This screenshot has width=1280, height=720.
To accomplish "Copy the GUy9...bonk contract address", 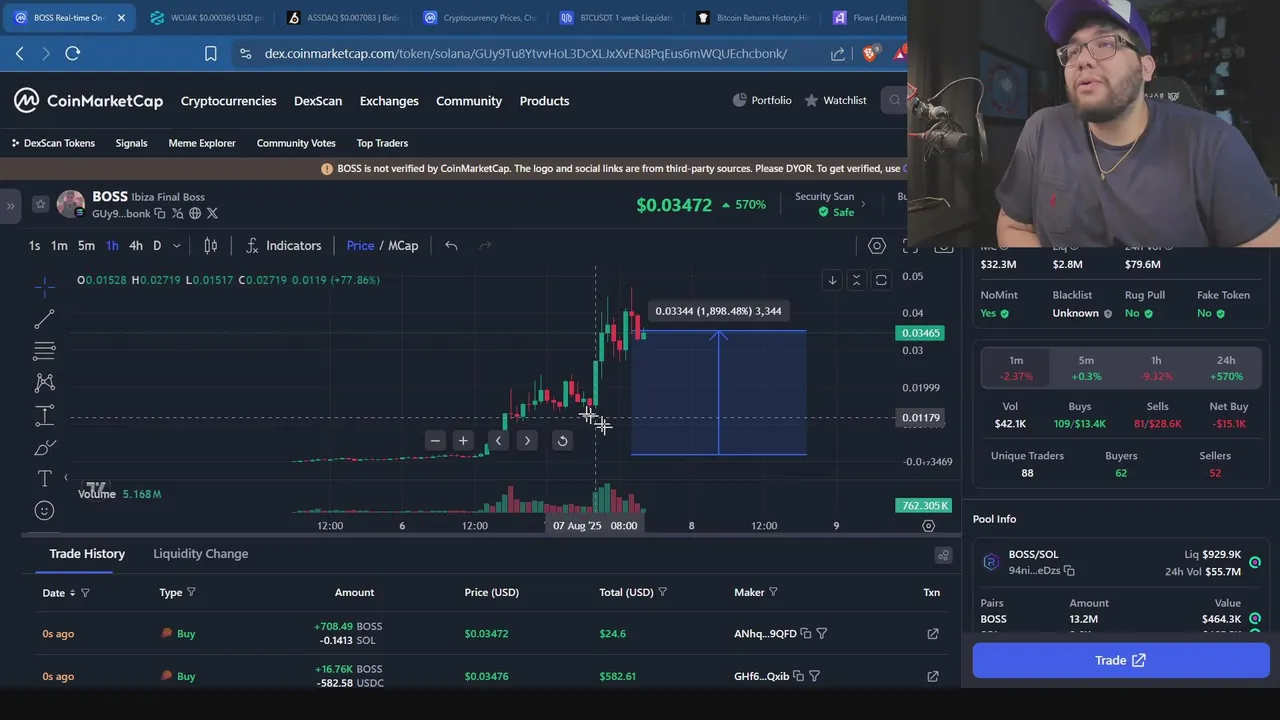I will (x=159, y=213).
